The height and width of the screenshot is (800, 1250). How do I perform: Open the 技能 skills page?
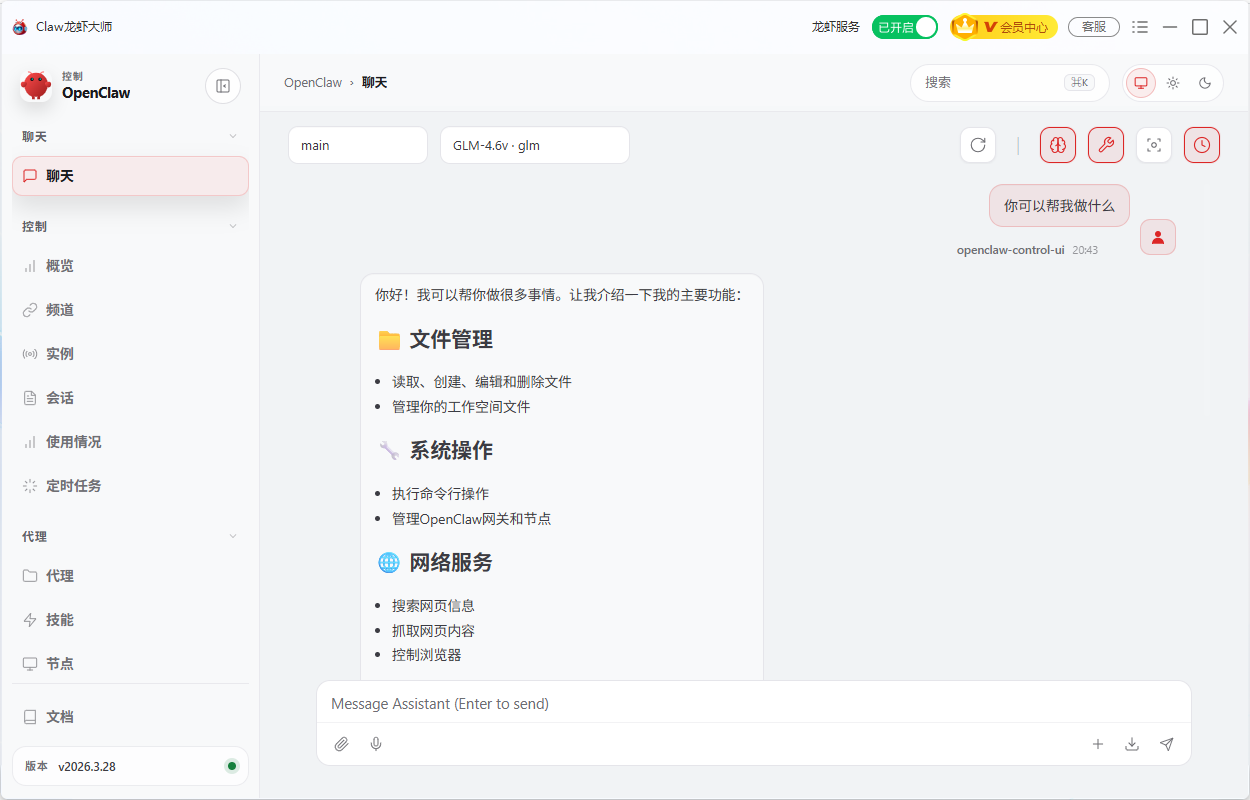(x=130, y=620)
